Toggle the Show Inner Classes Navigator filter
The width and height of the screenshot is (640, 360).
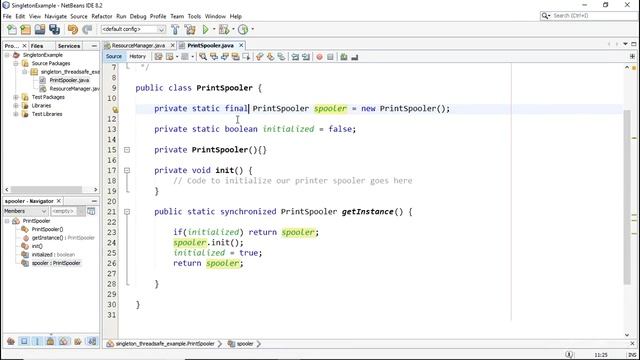click(63, 341)
